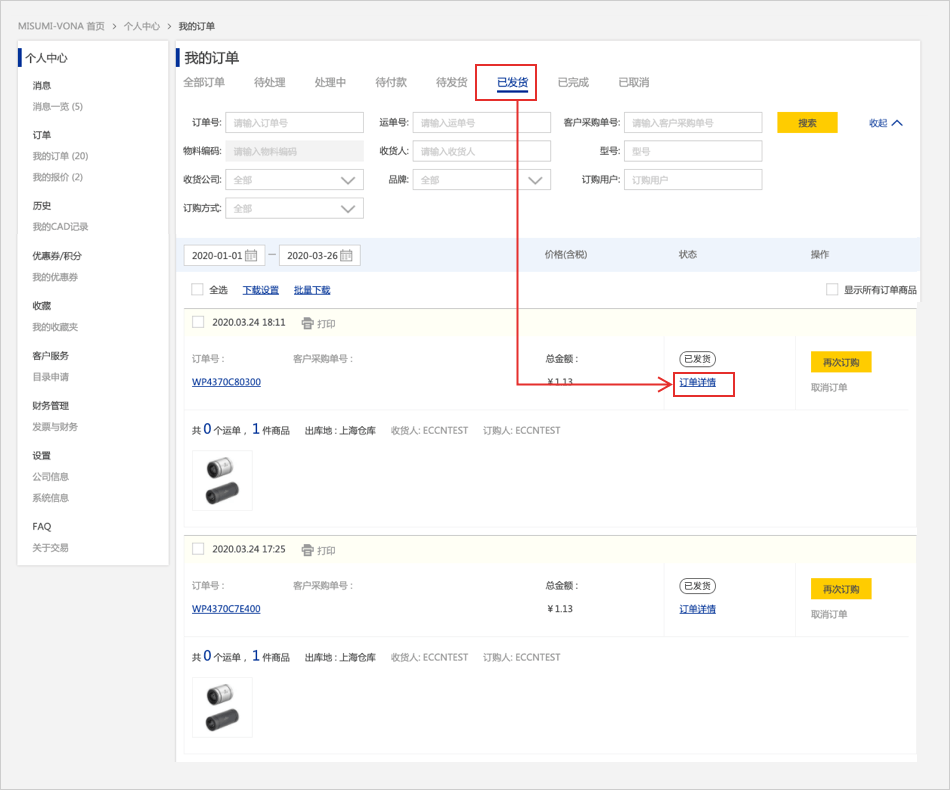Screen dimensions: 950x790
Task: Open the end date calendar icon
Action: (x=346, y=255)
